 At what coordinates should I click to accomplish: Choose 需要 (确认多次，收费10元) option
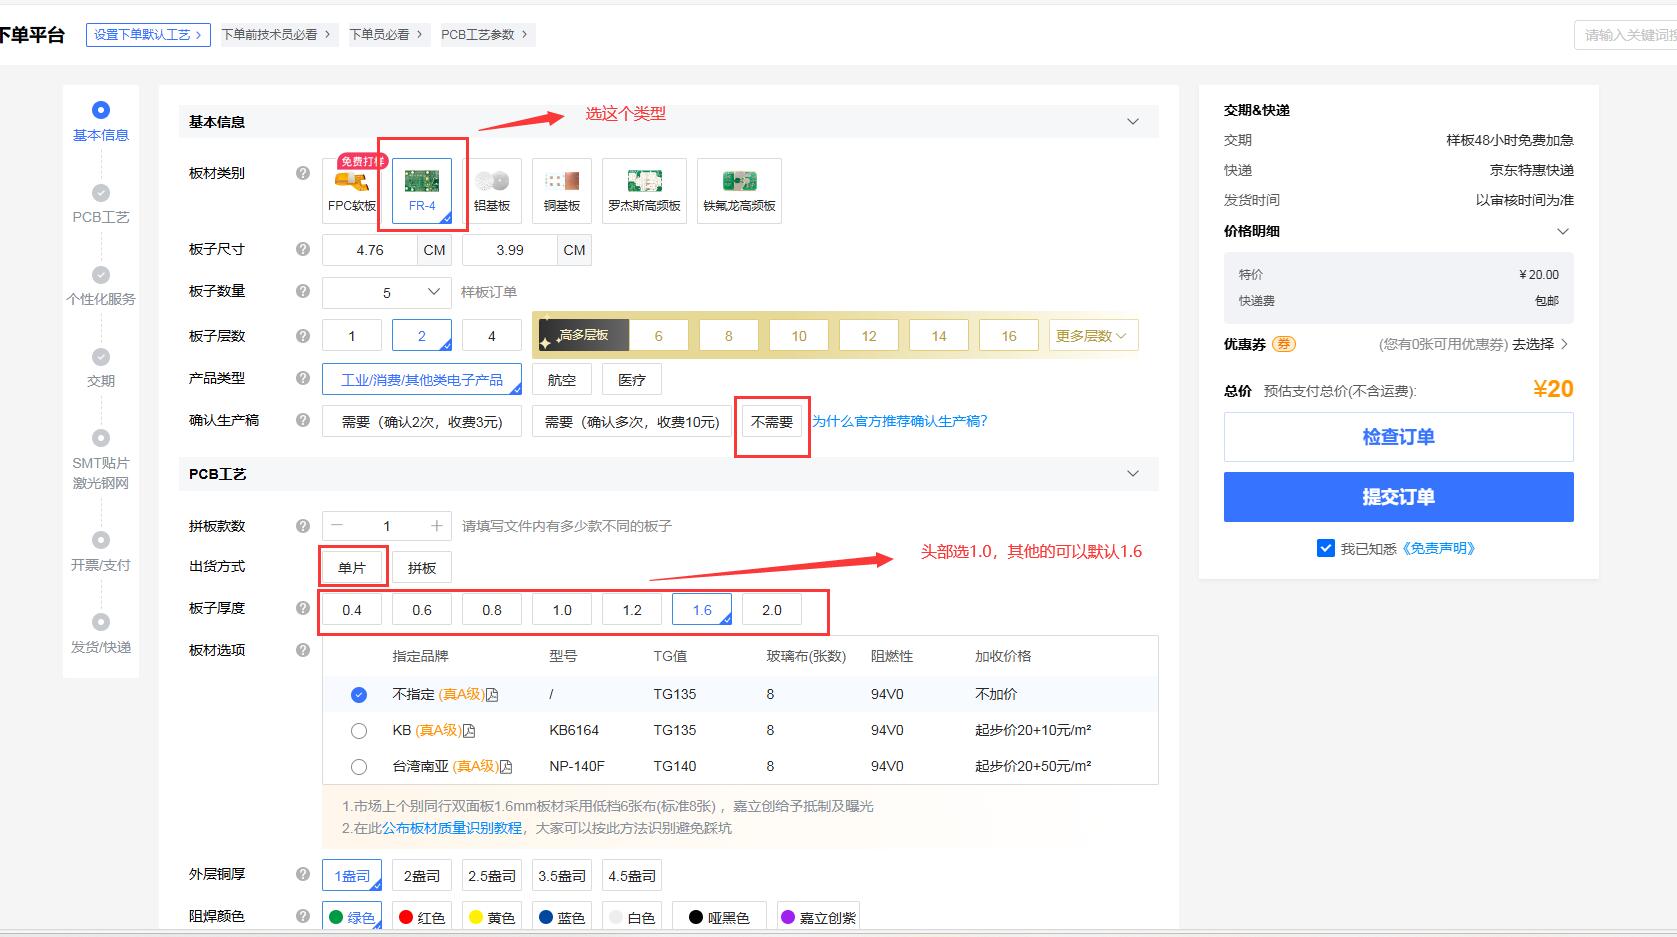click(632, 422)
